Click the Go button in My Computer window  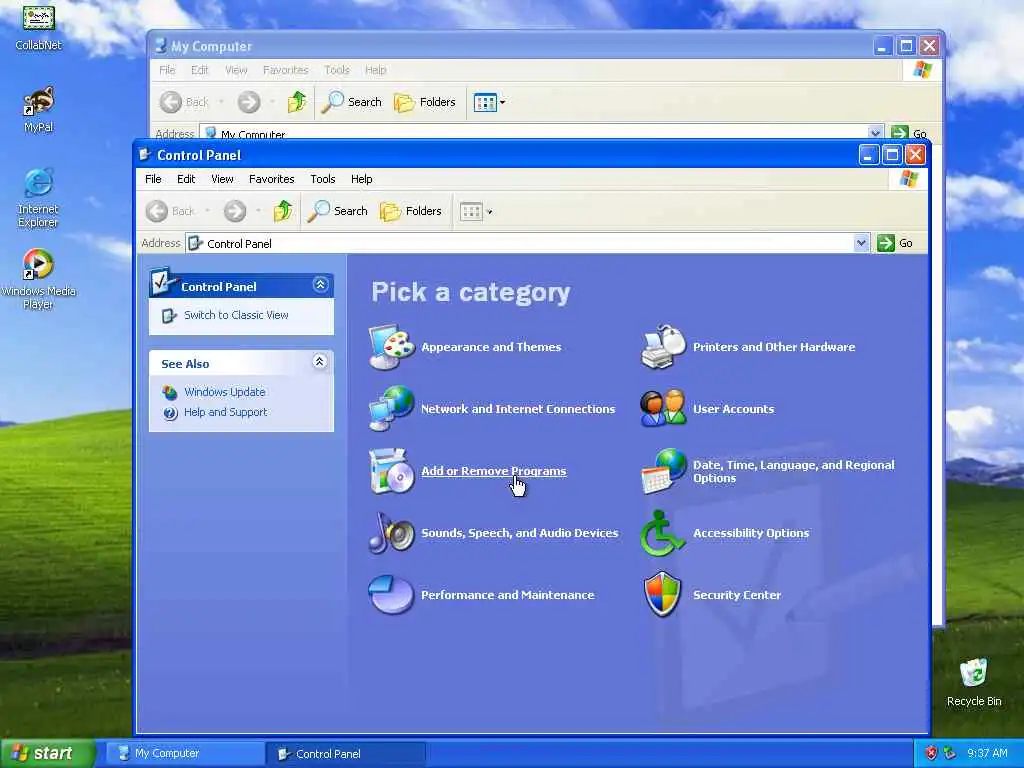(909, 133)
